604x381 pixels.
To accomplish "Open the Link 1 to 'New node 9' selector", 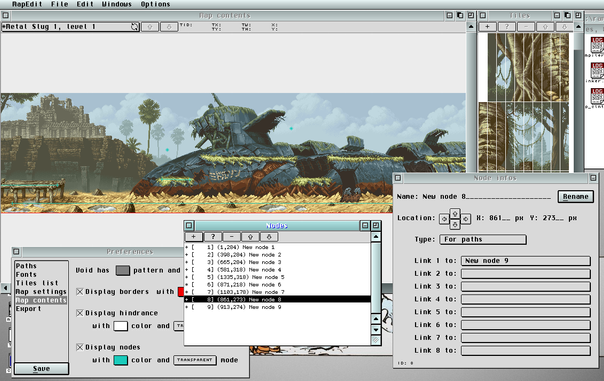I will (526, 261).
